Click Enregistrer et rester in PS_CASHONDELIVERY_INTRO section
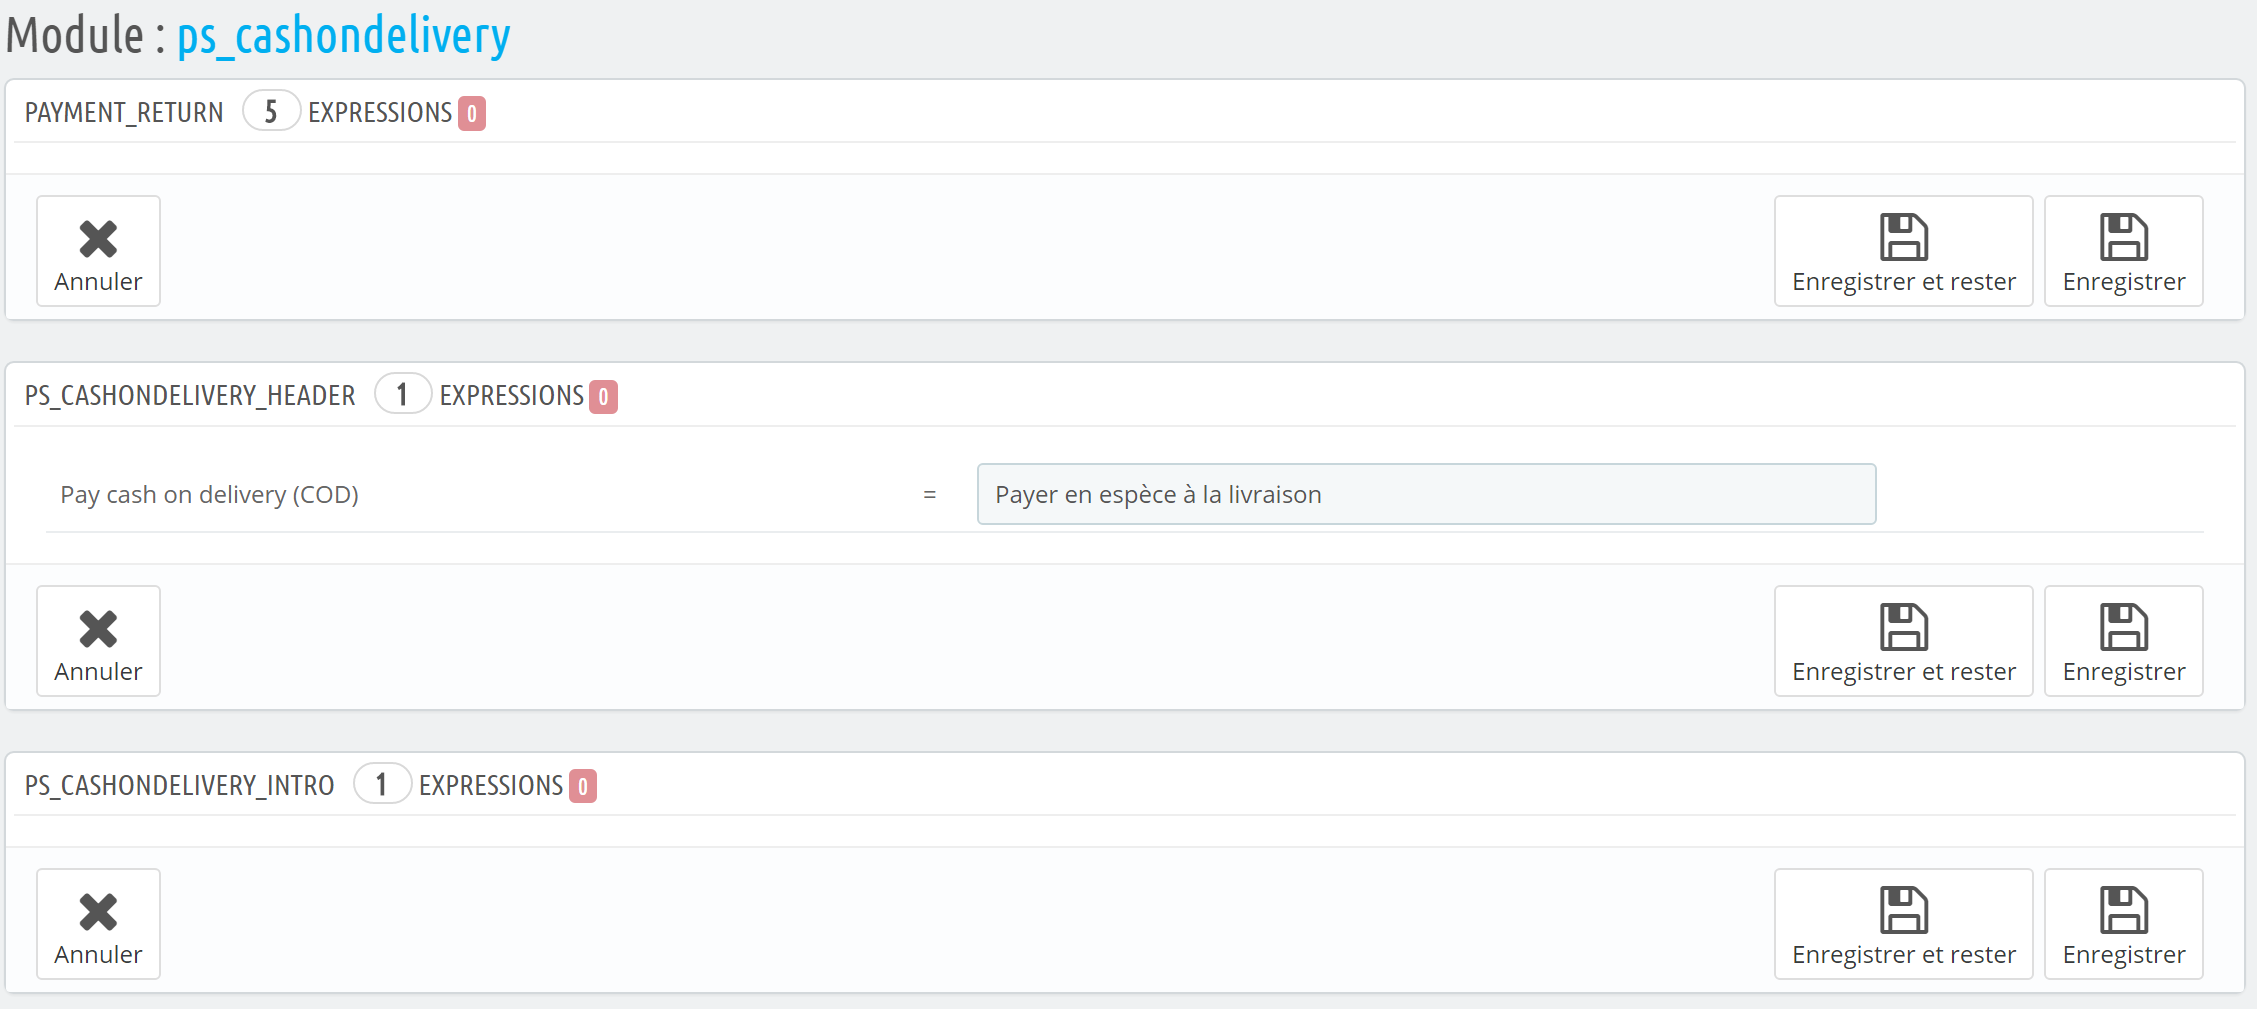2257x1009 pixels. [x=1903, y=924]
